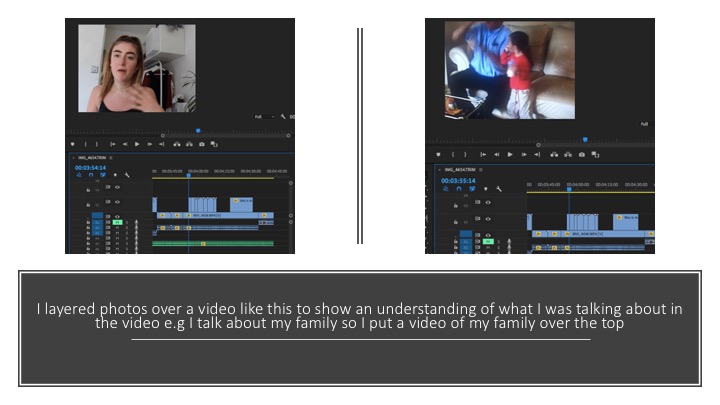Toggle V3 eye visibility in 00:03:54:14 timeline
The image size is (720, 405).
tap(117, 187)
